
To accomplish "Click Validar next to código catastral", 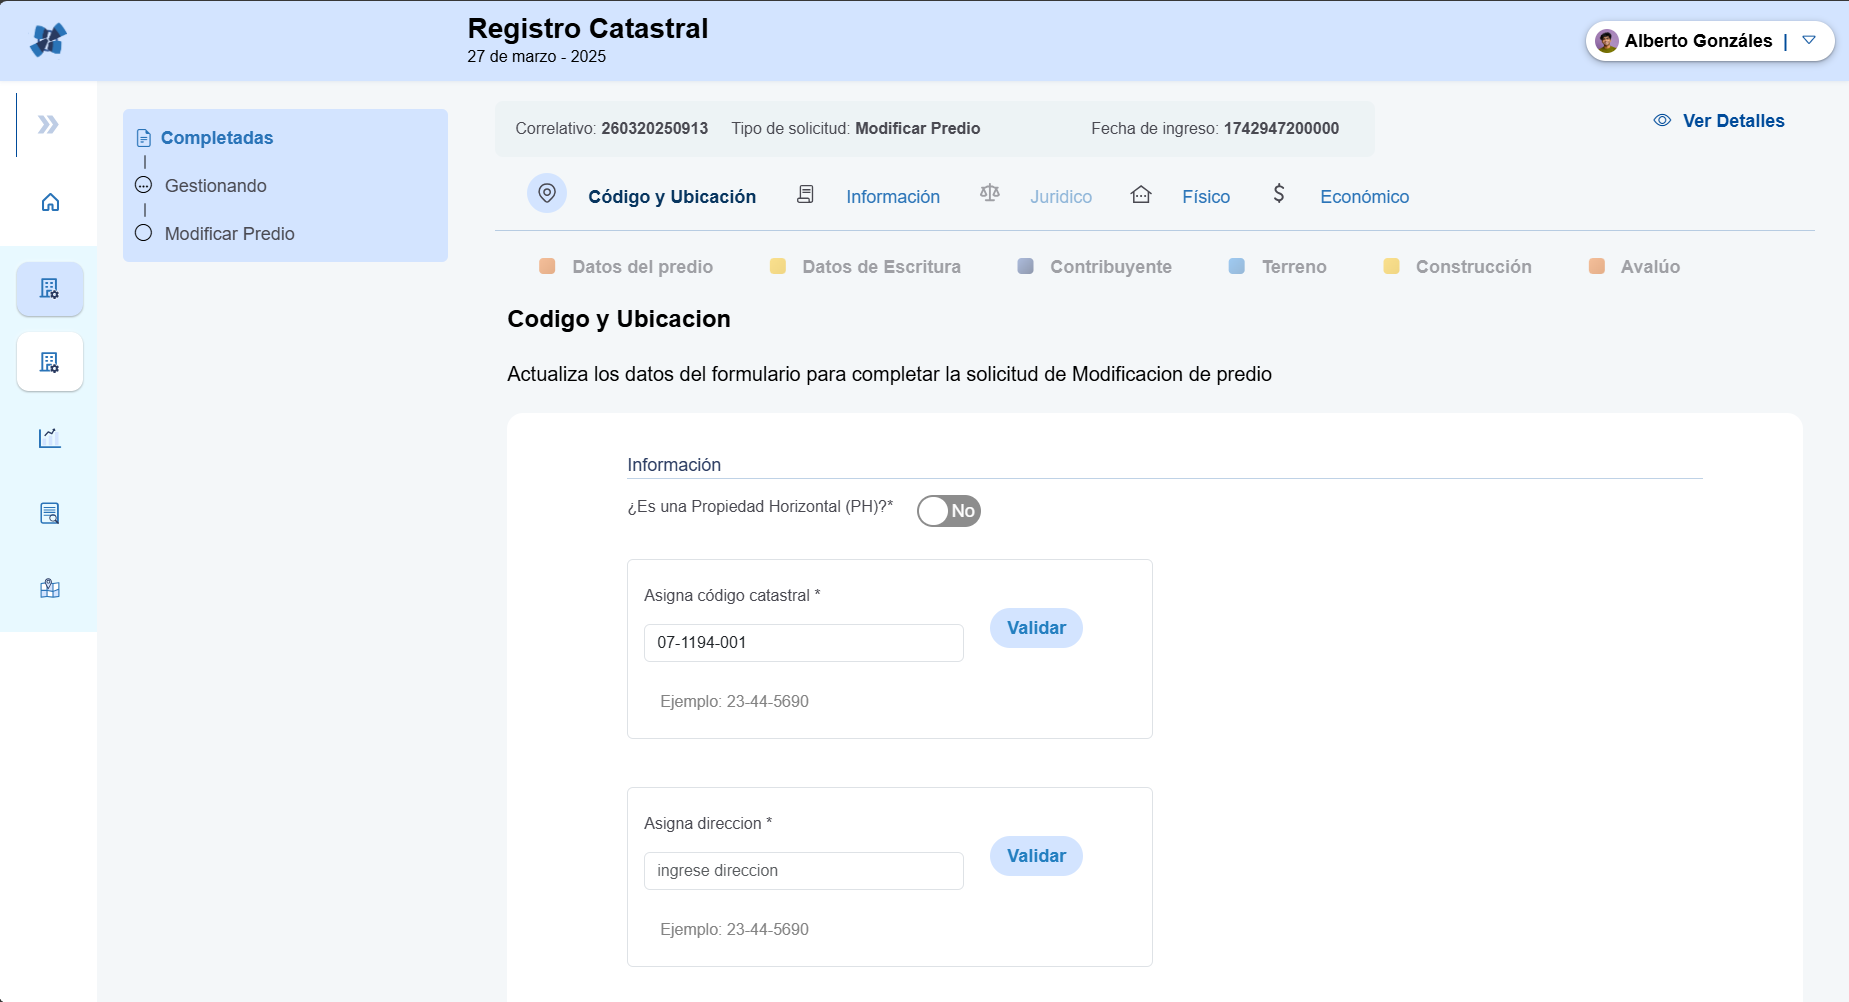I will [1036, 628].
